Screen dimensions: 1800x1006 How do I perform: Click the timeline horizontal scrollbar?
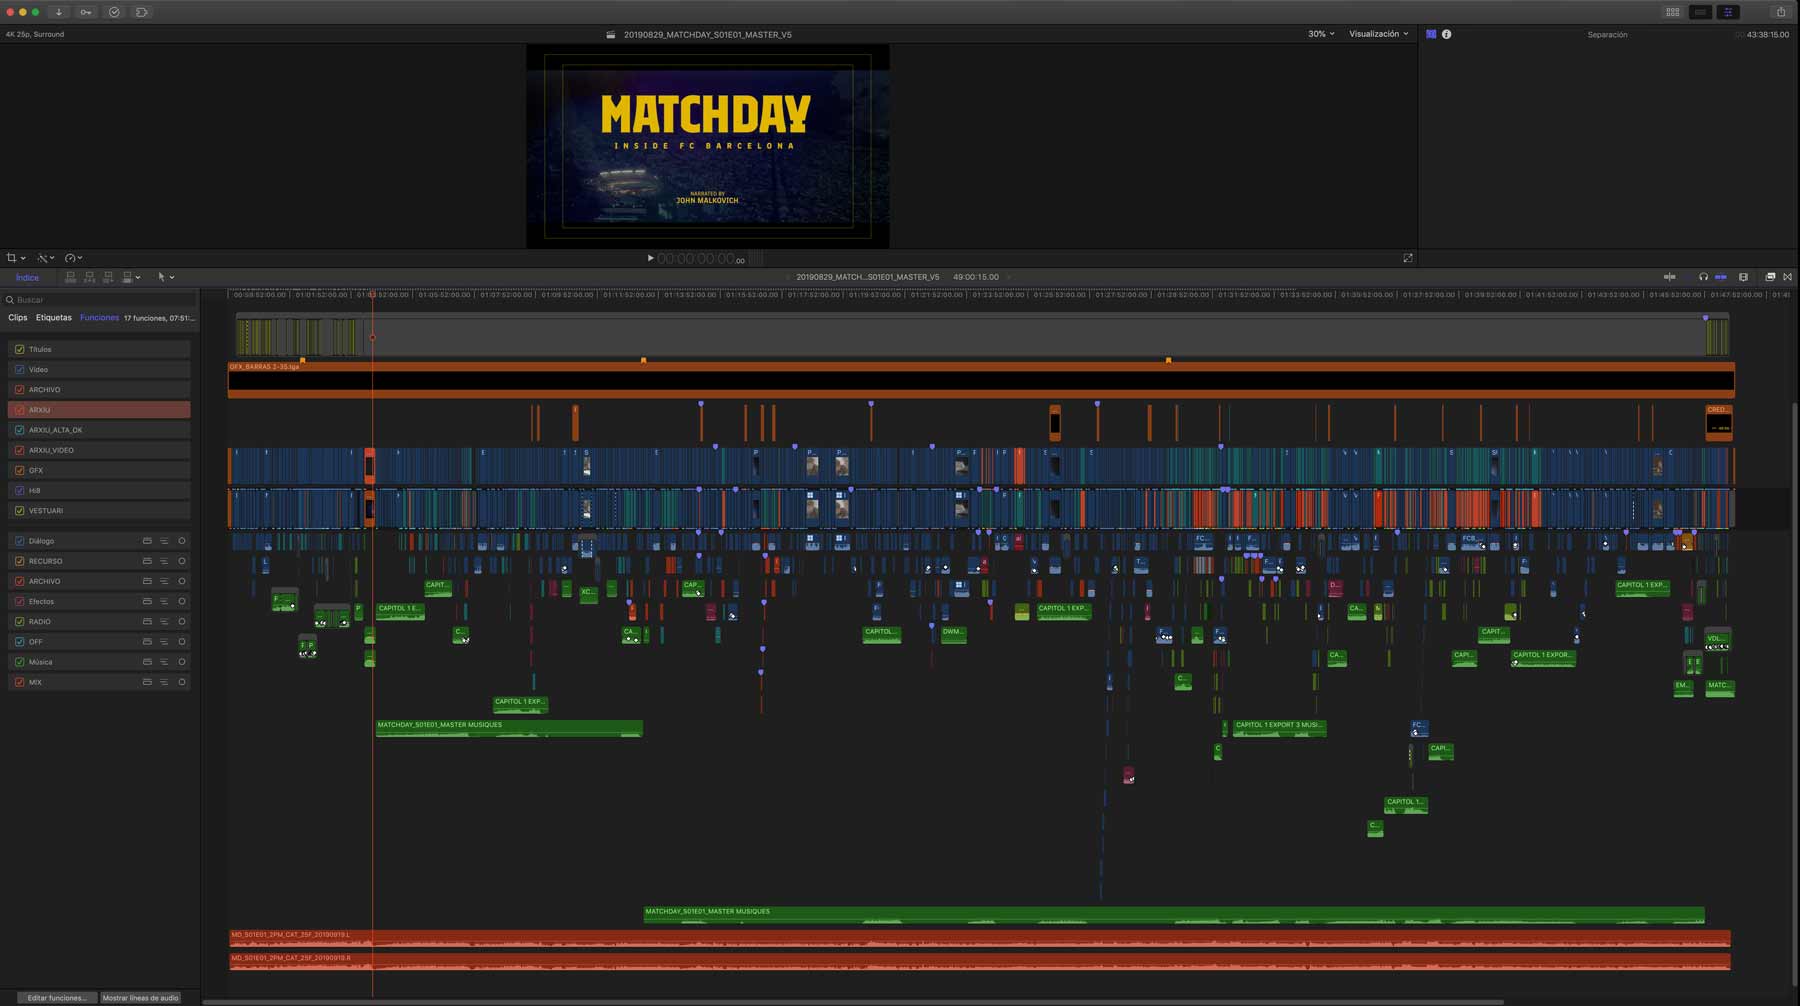click(x=853, y=1001)
